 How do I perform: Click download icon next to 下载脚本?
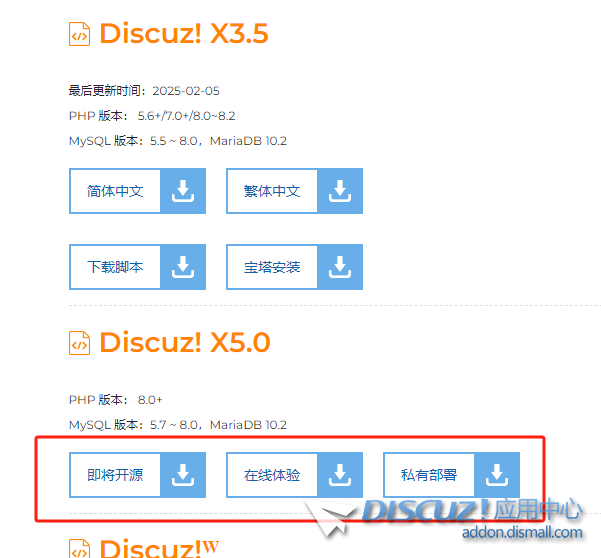tap(183, 267)
